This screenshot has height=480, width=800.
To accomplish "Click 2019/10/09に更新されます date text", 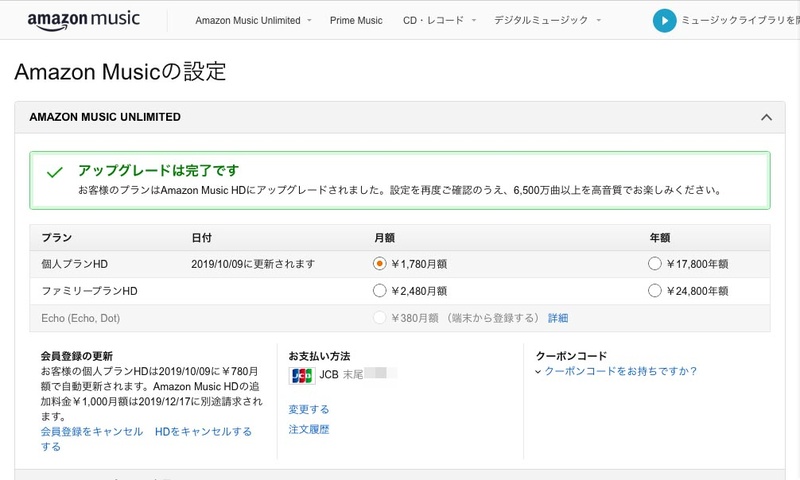I will (x=253, y=264).
